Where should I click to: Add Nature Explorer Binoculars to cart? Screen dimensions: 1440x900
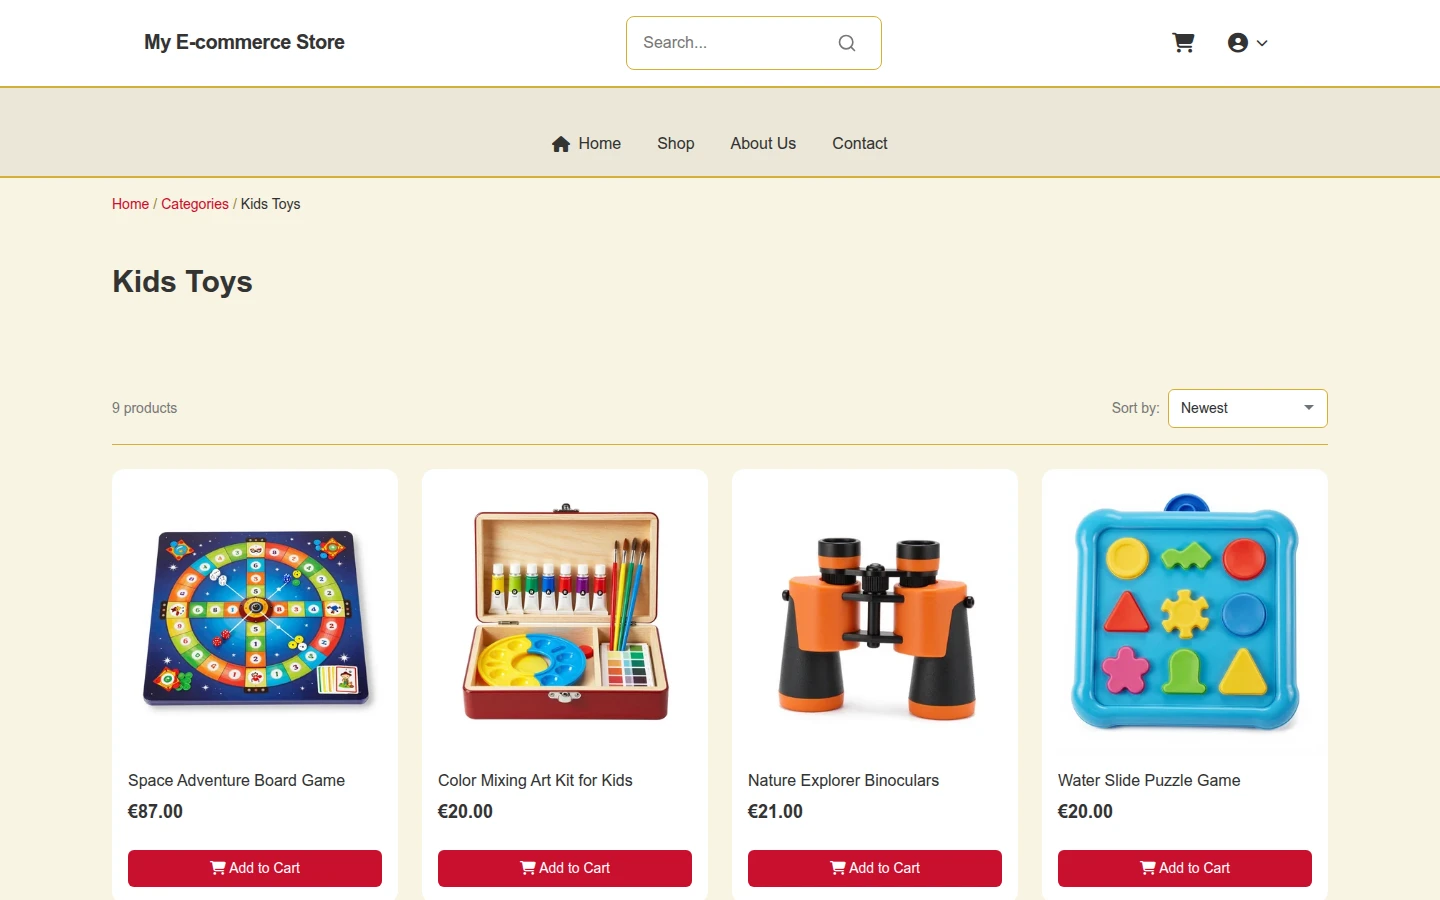(875, 868)
